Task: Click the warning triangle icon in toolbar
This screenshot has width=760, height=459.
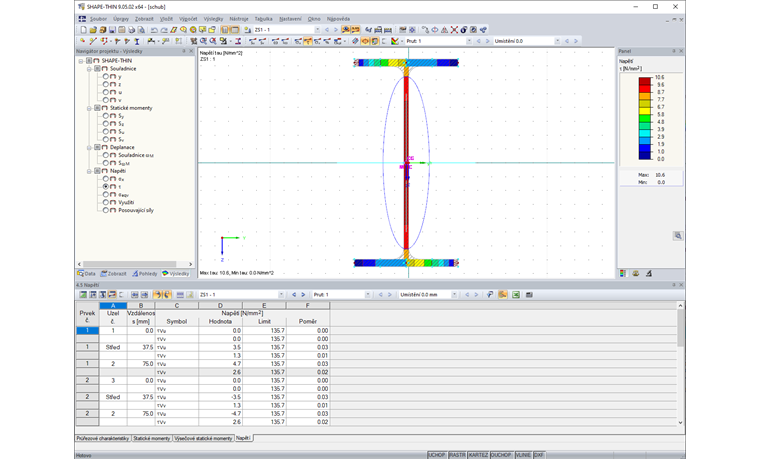Action: tap(444, 30)
